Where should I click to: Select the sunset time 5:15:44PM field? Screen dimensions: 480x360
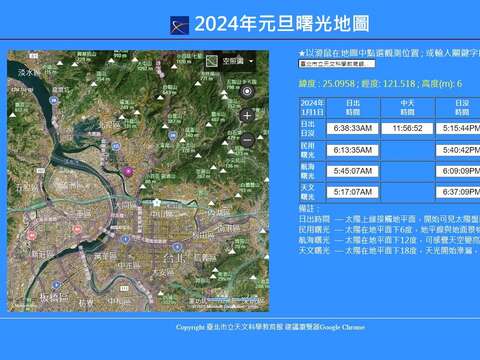pos(458,128)
